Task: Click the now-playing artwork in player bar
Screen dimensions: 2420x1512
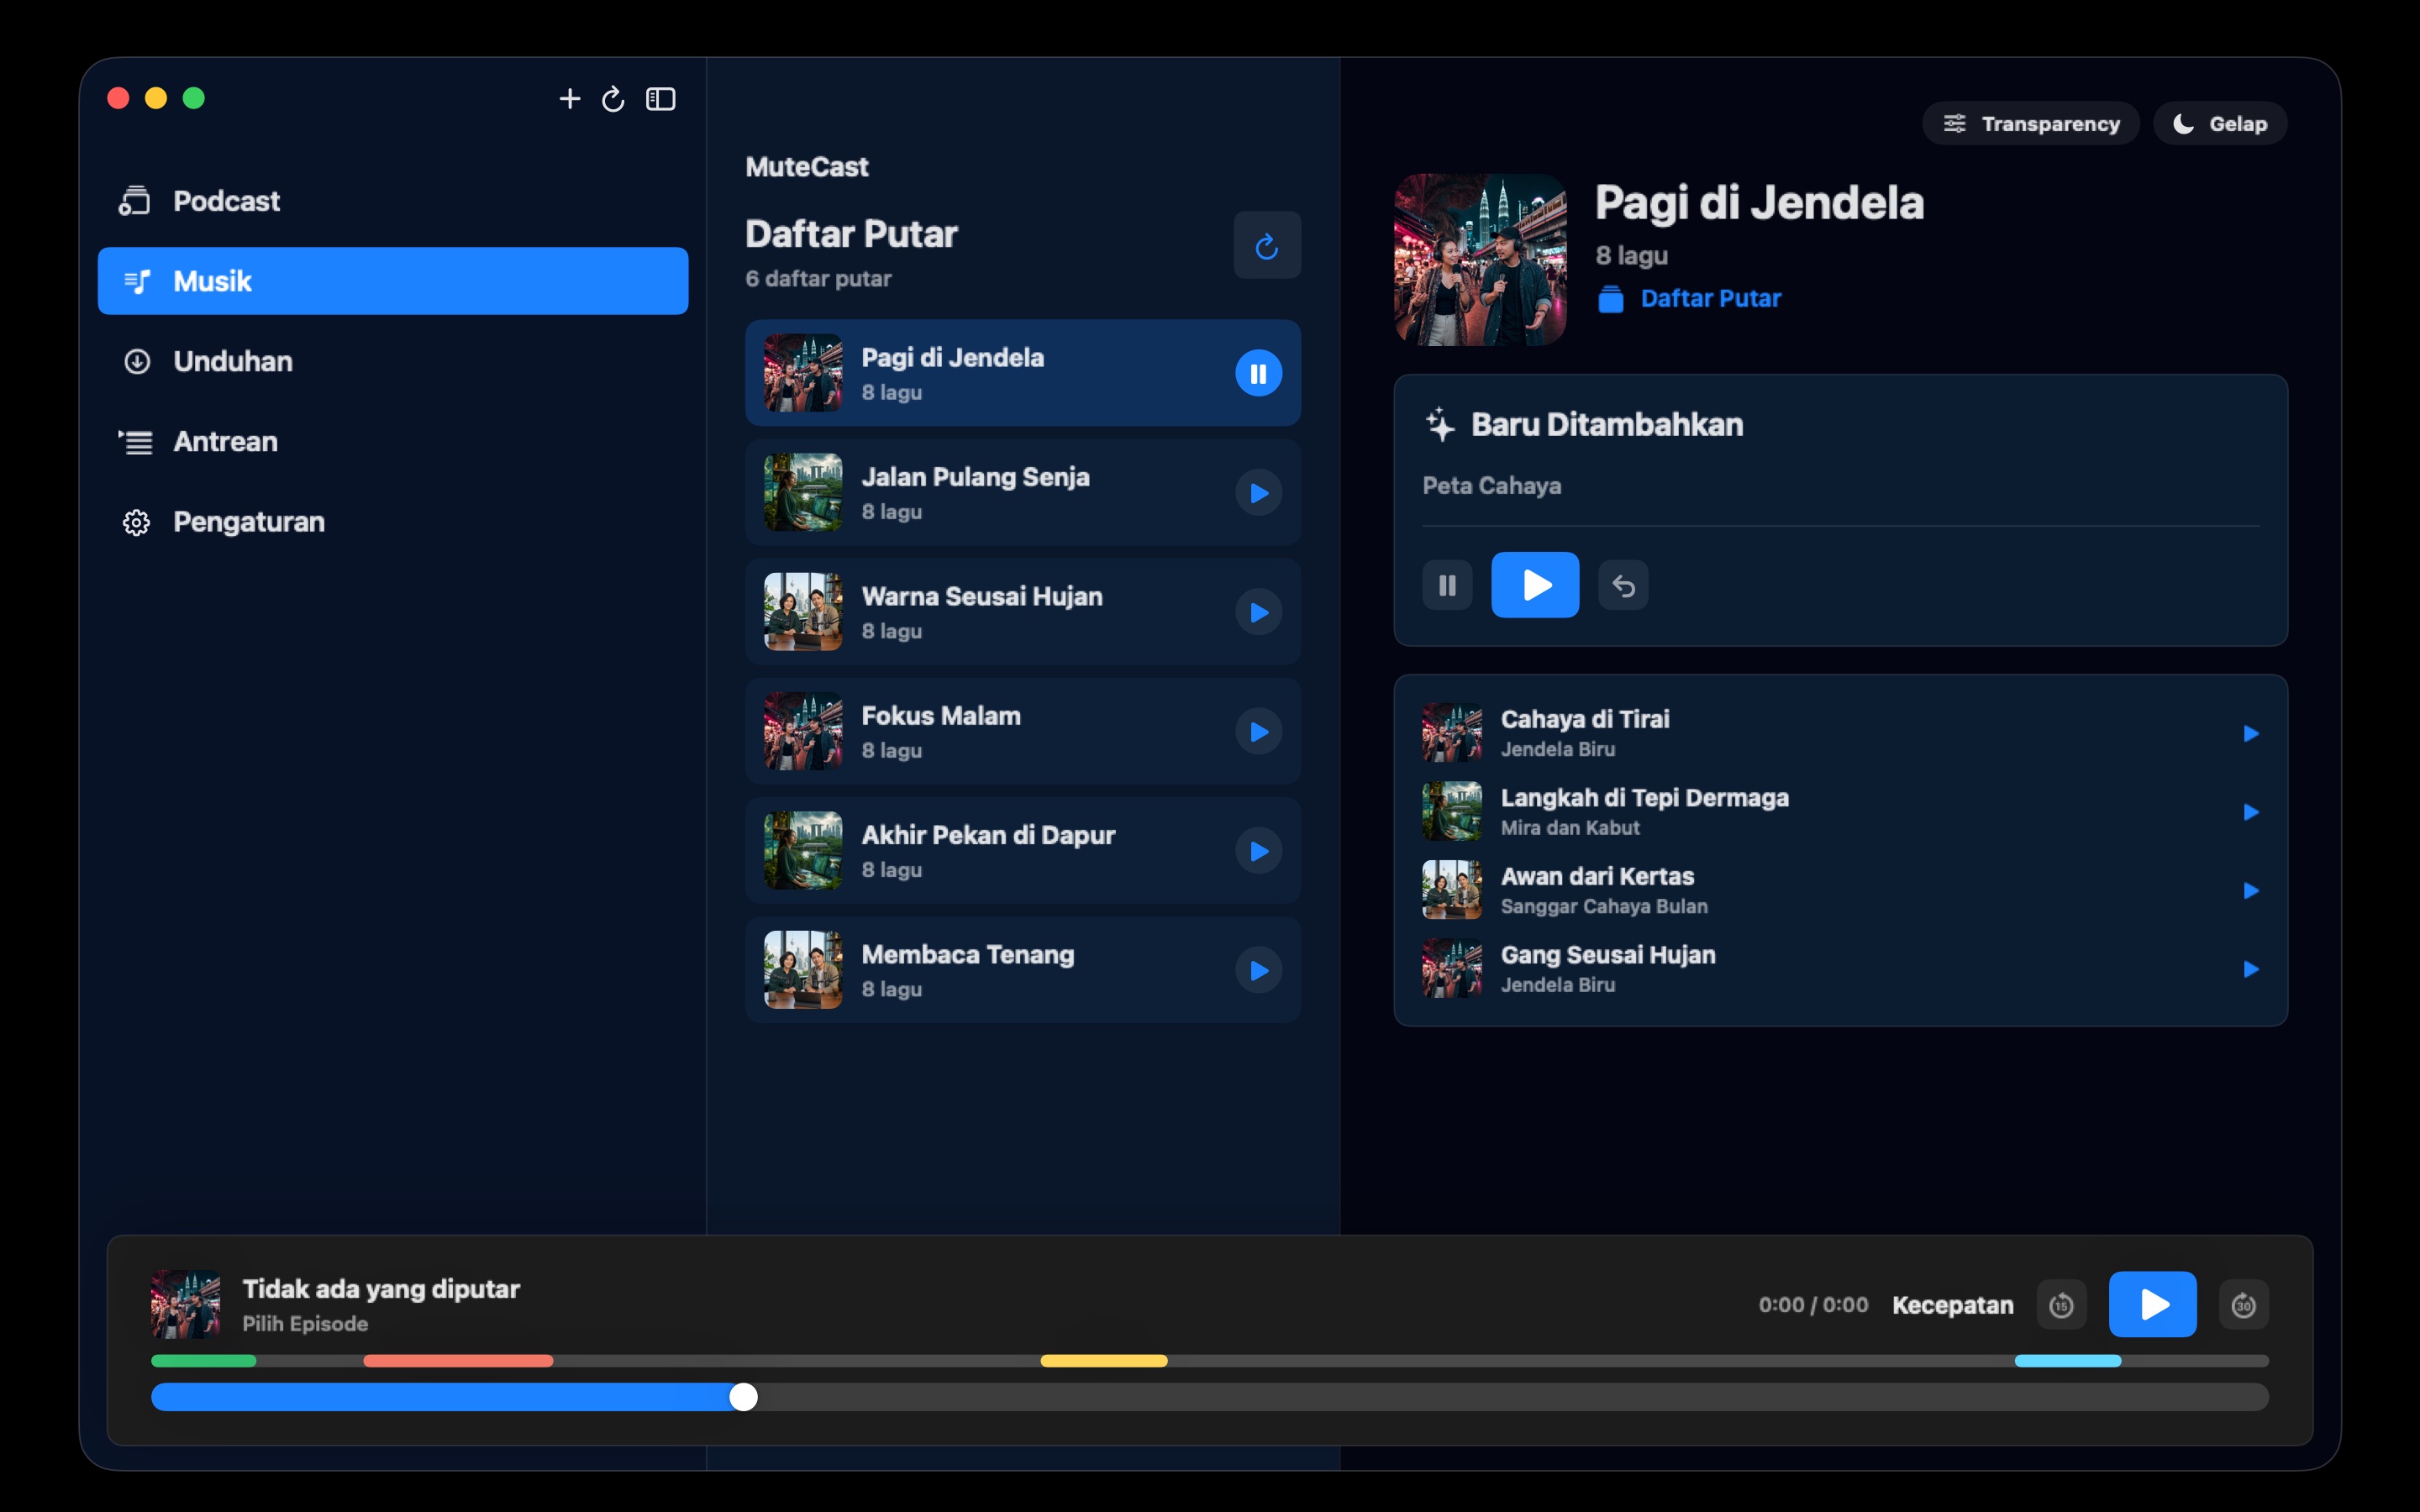Action: click(185, 1304)
